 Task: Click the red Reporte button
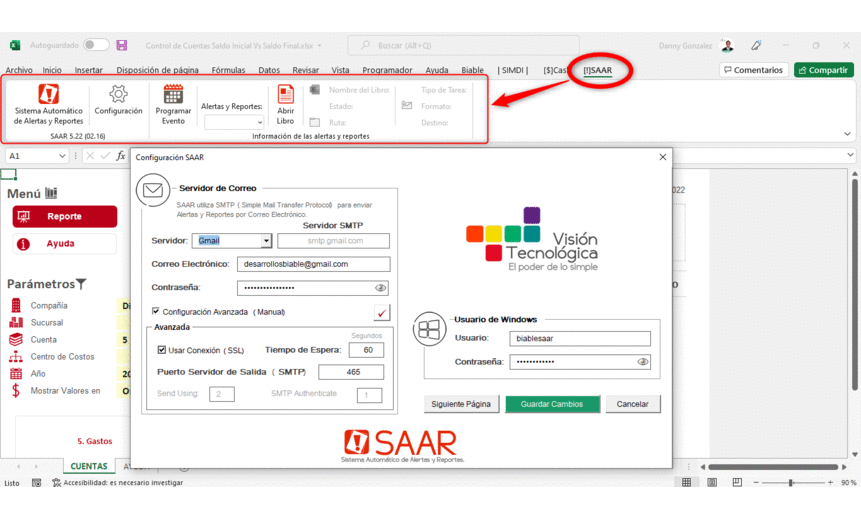point(65,216)
